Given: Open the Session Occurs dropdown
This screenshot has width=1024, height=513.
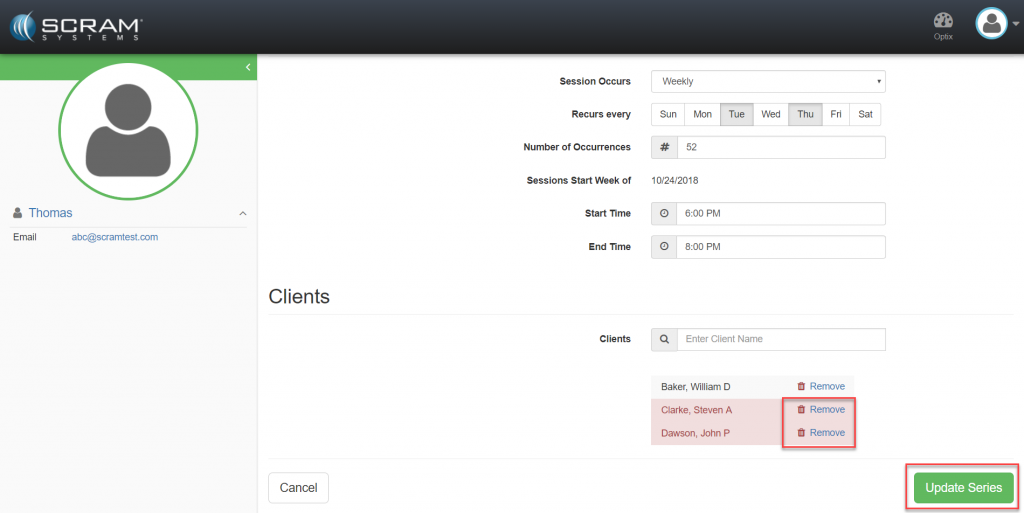Looking at the screenshot, I should [x=767, y=81].
